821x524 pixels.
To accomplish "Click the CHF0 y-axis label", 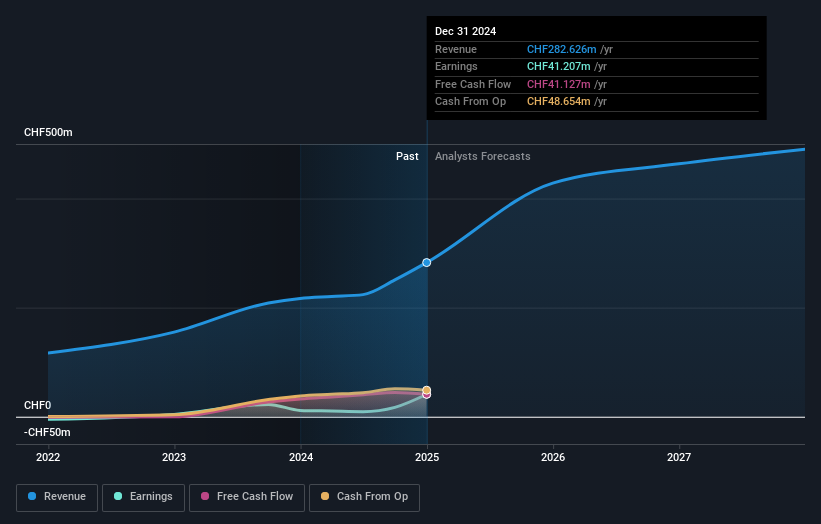I will 38,405.
